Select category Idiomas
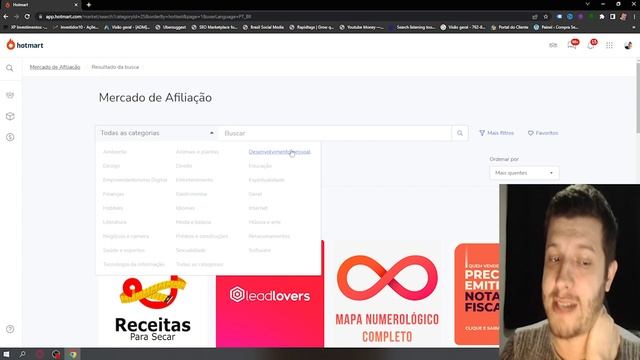The height and width of the screenshot is (360, 640). point(185,208)
